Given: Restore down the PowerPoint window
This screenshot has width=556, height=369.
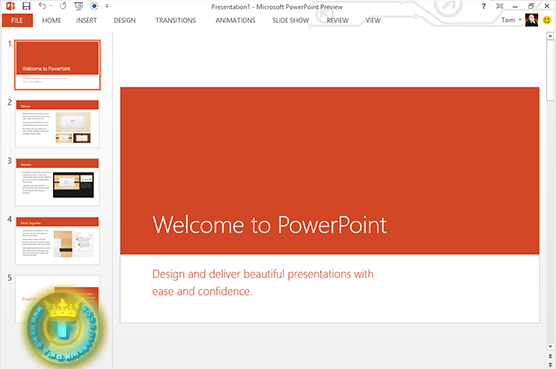Looking at the screenshot, I should coord(531,6).
